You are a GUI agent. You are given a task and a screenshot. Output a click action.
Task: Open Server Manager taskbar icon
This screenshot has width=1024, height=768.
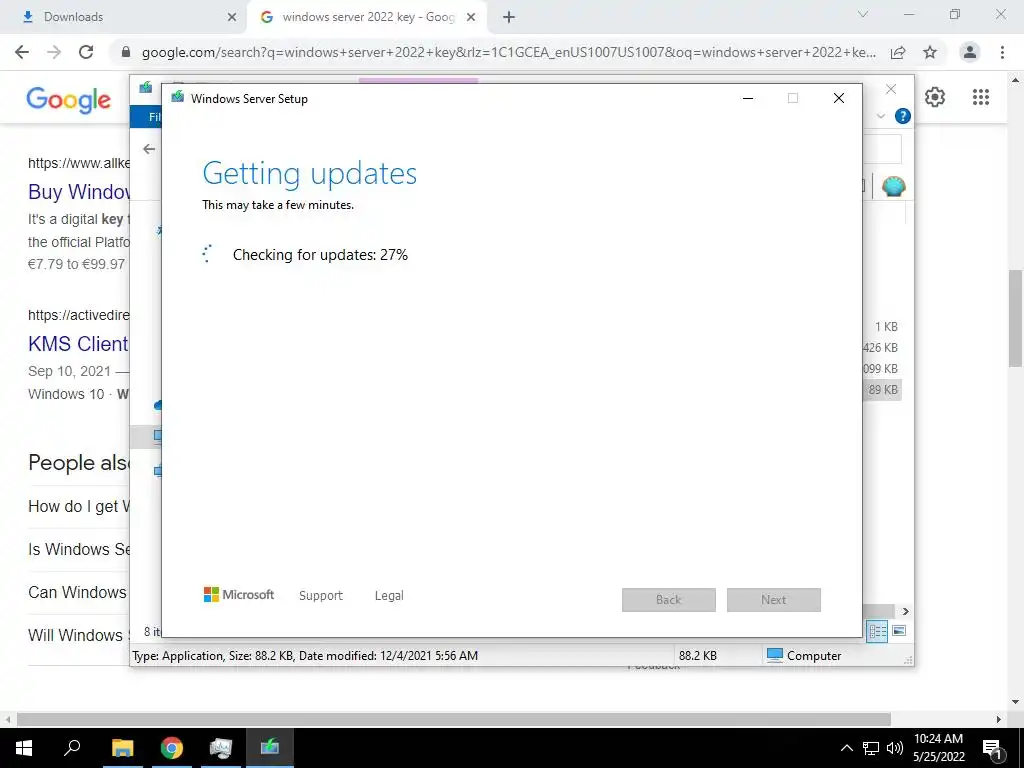pos(221,748)
